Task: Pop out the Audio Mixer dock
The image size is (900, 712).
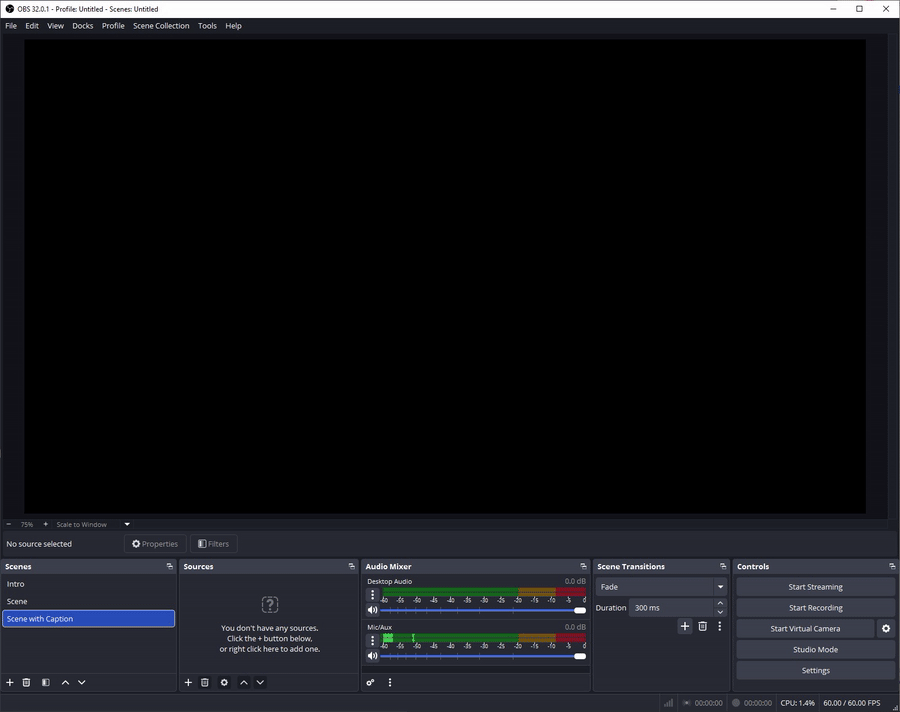Action: (583, 566)
